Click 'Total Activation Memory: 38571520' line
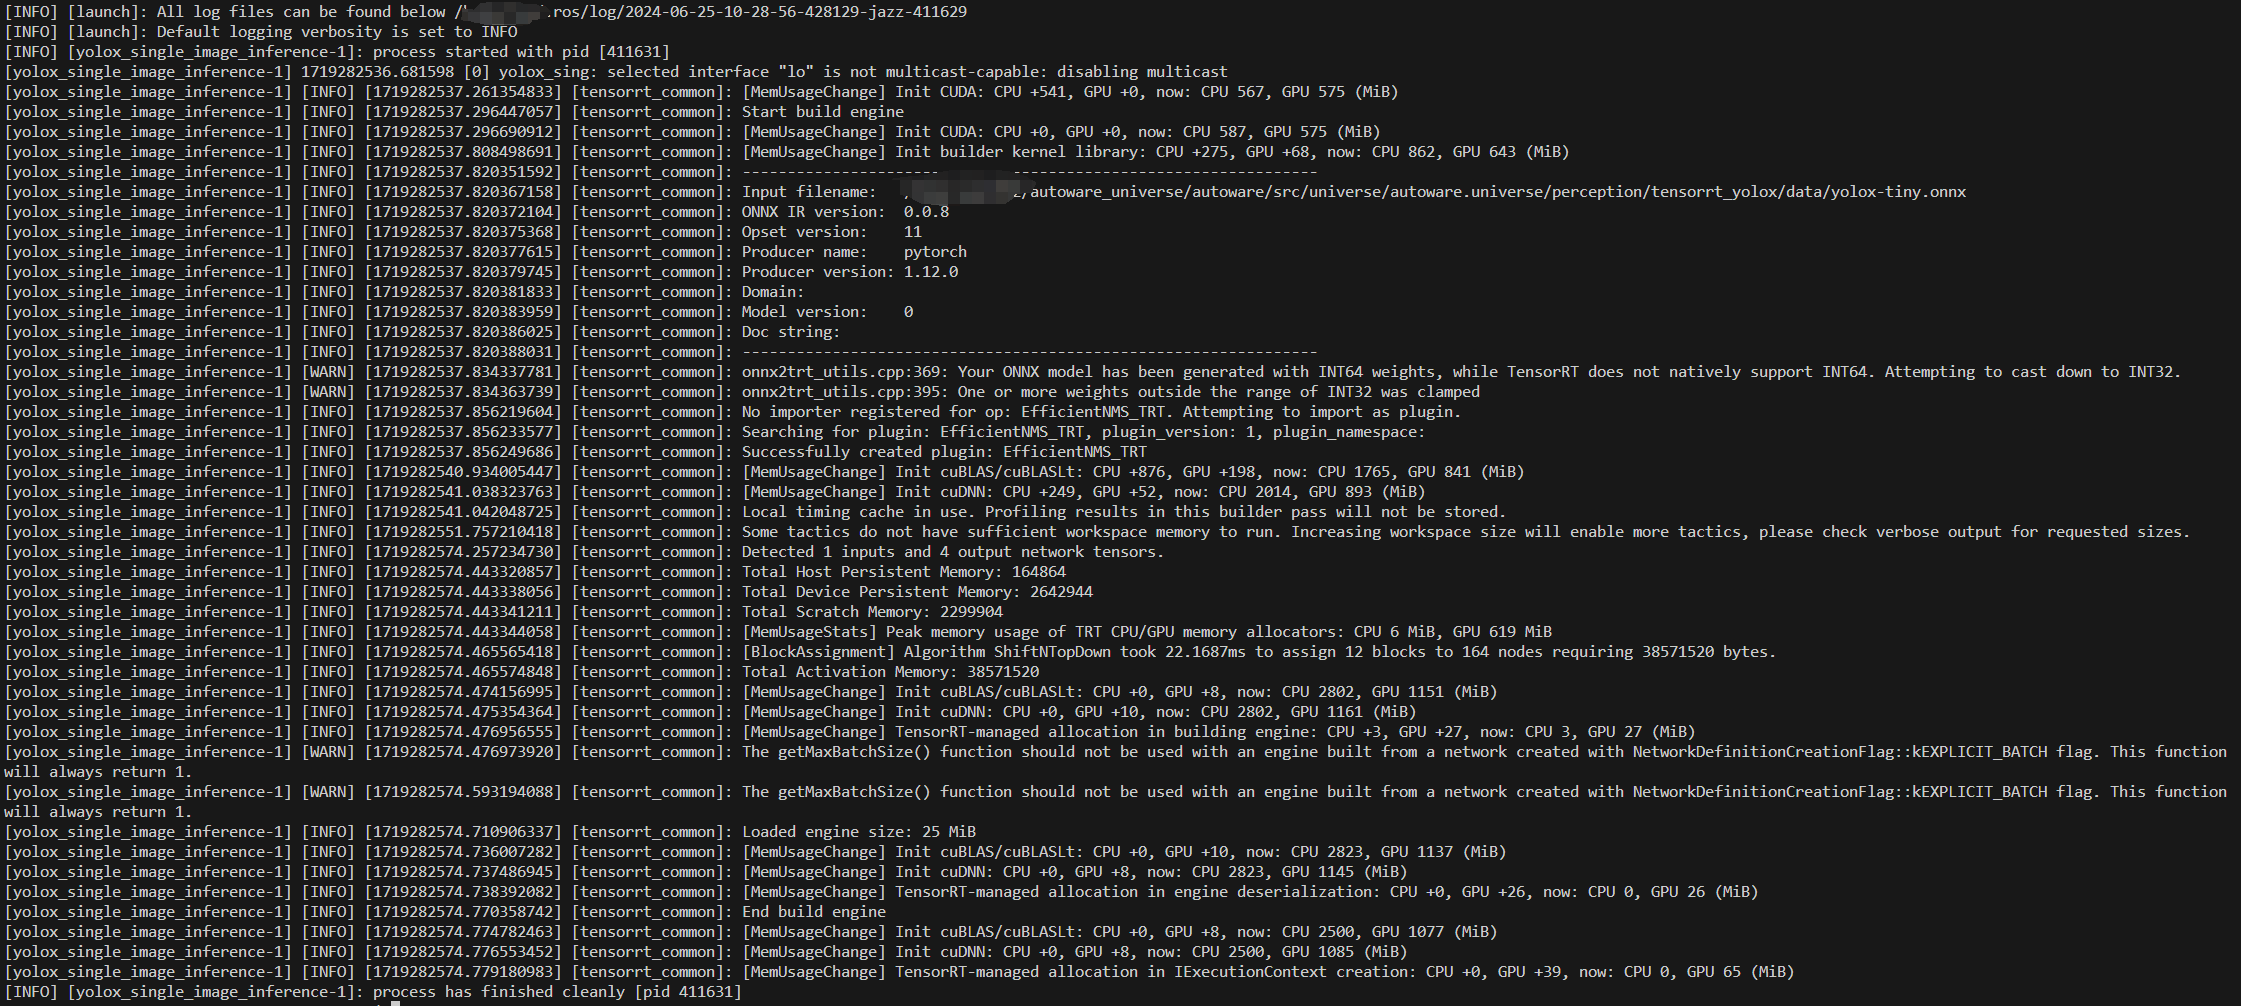2241x1006 pixels. pos(522,672)
